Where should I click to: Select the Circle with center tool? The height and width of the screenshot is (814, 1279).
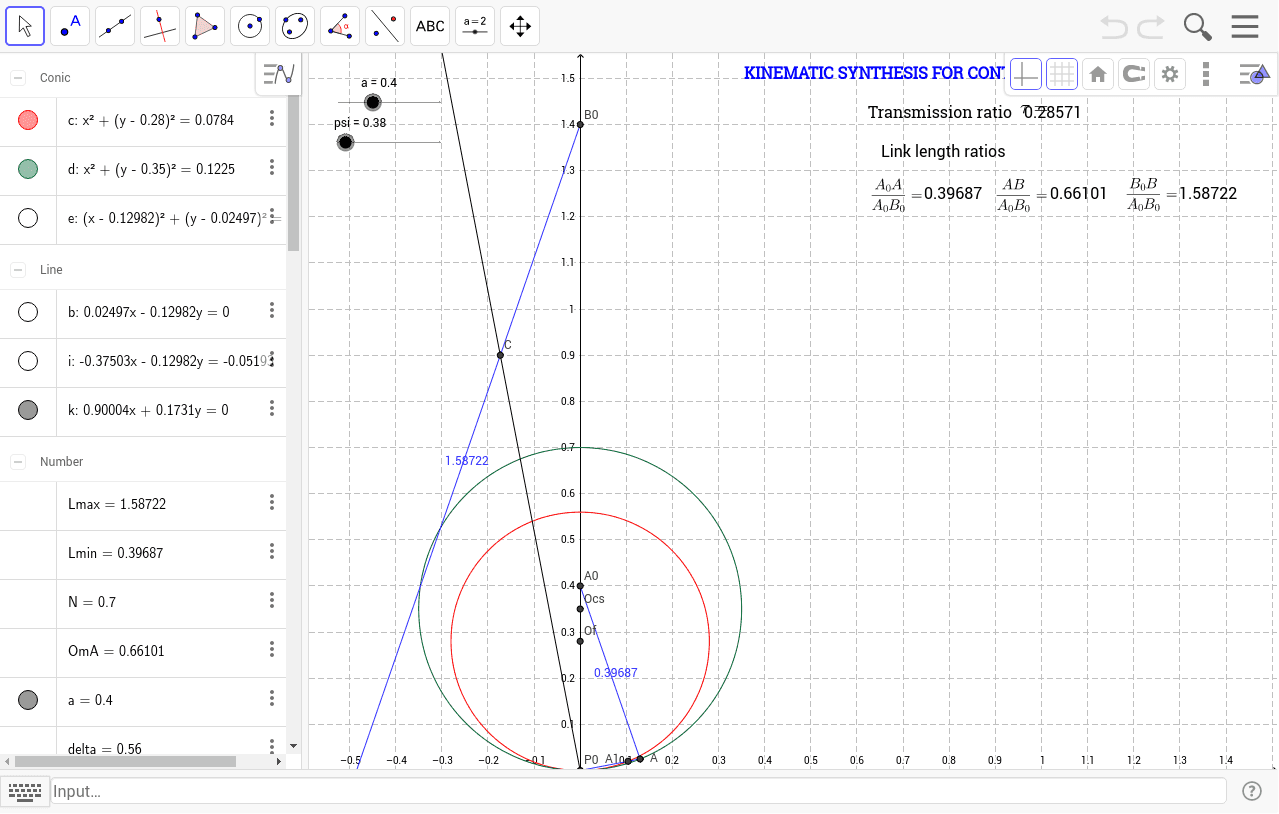tap(250, 26)
